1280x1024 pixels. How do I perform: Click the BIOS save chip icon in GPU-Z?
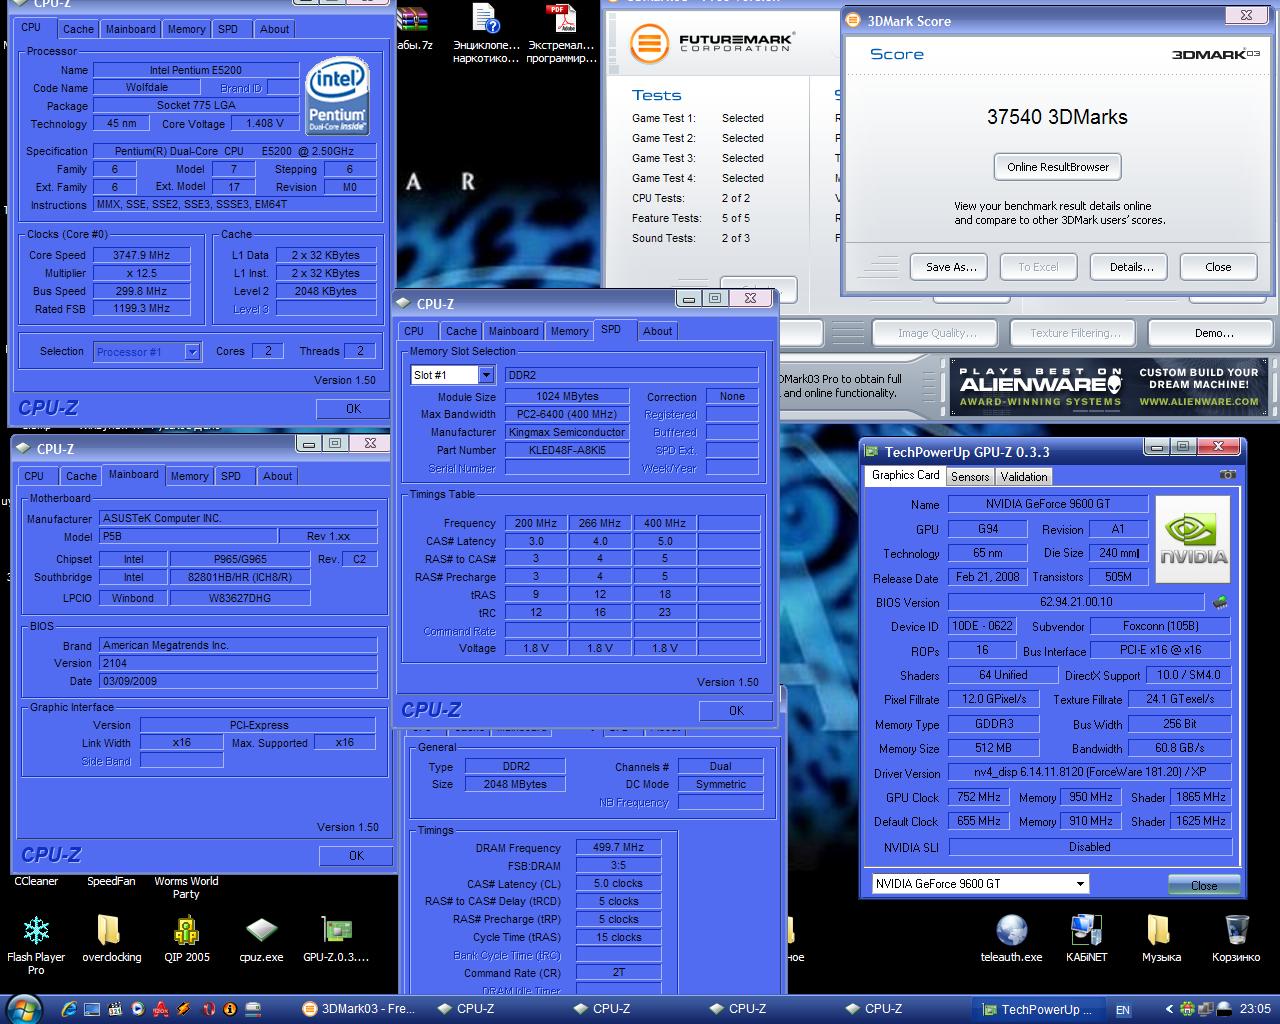coord(1220,602)
